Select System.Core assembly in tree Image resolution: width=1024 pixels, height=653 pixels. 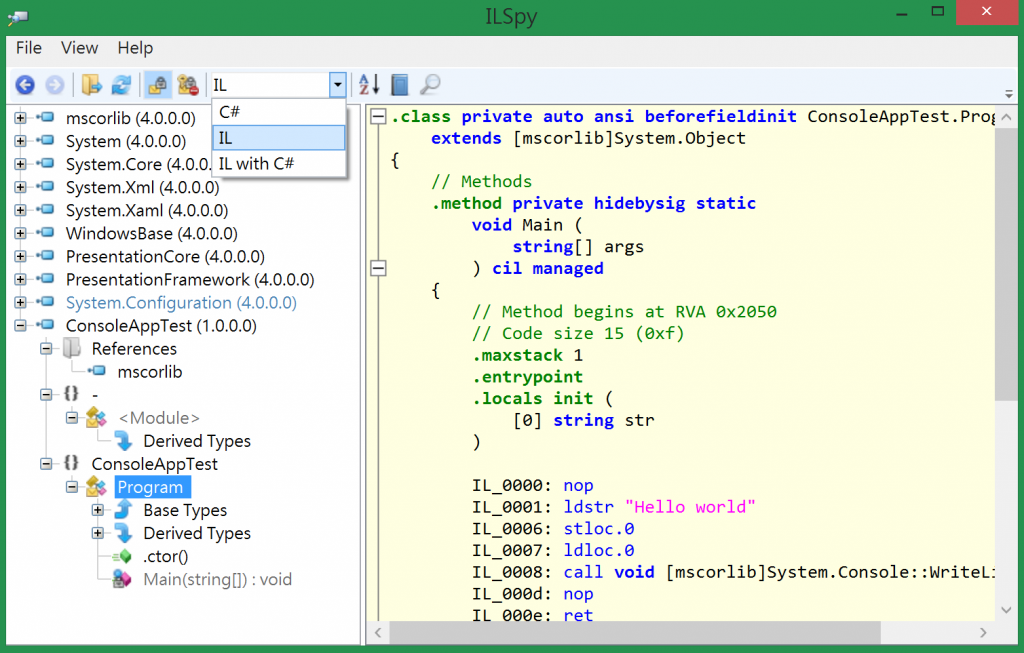138,165
